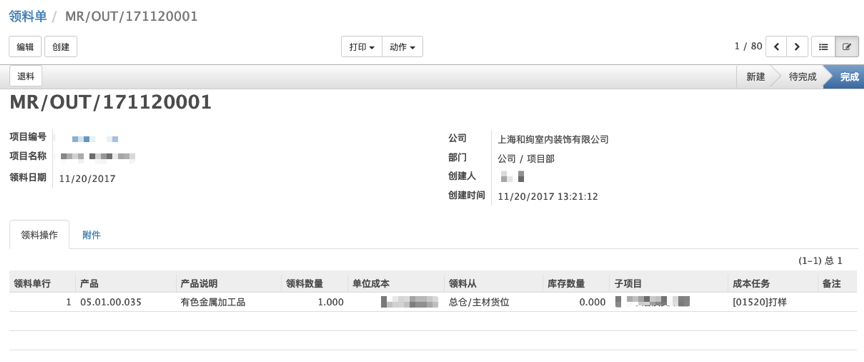Click 领料日期 value 11/20/2017
Viewport: 864px width, 362px height.
(x=87, y=179)
